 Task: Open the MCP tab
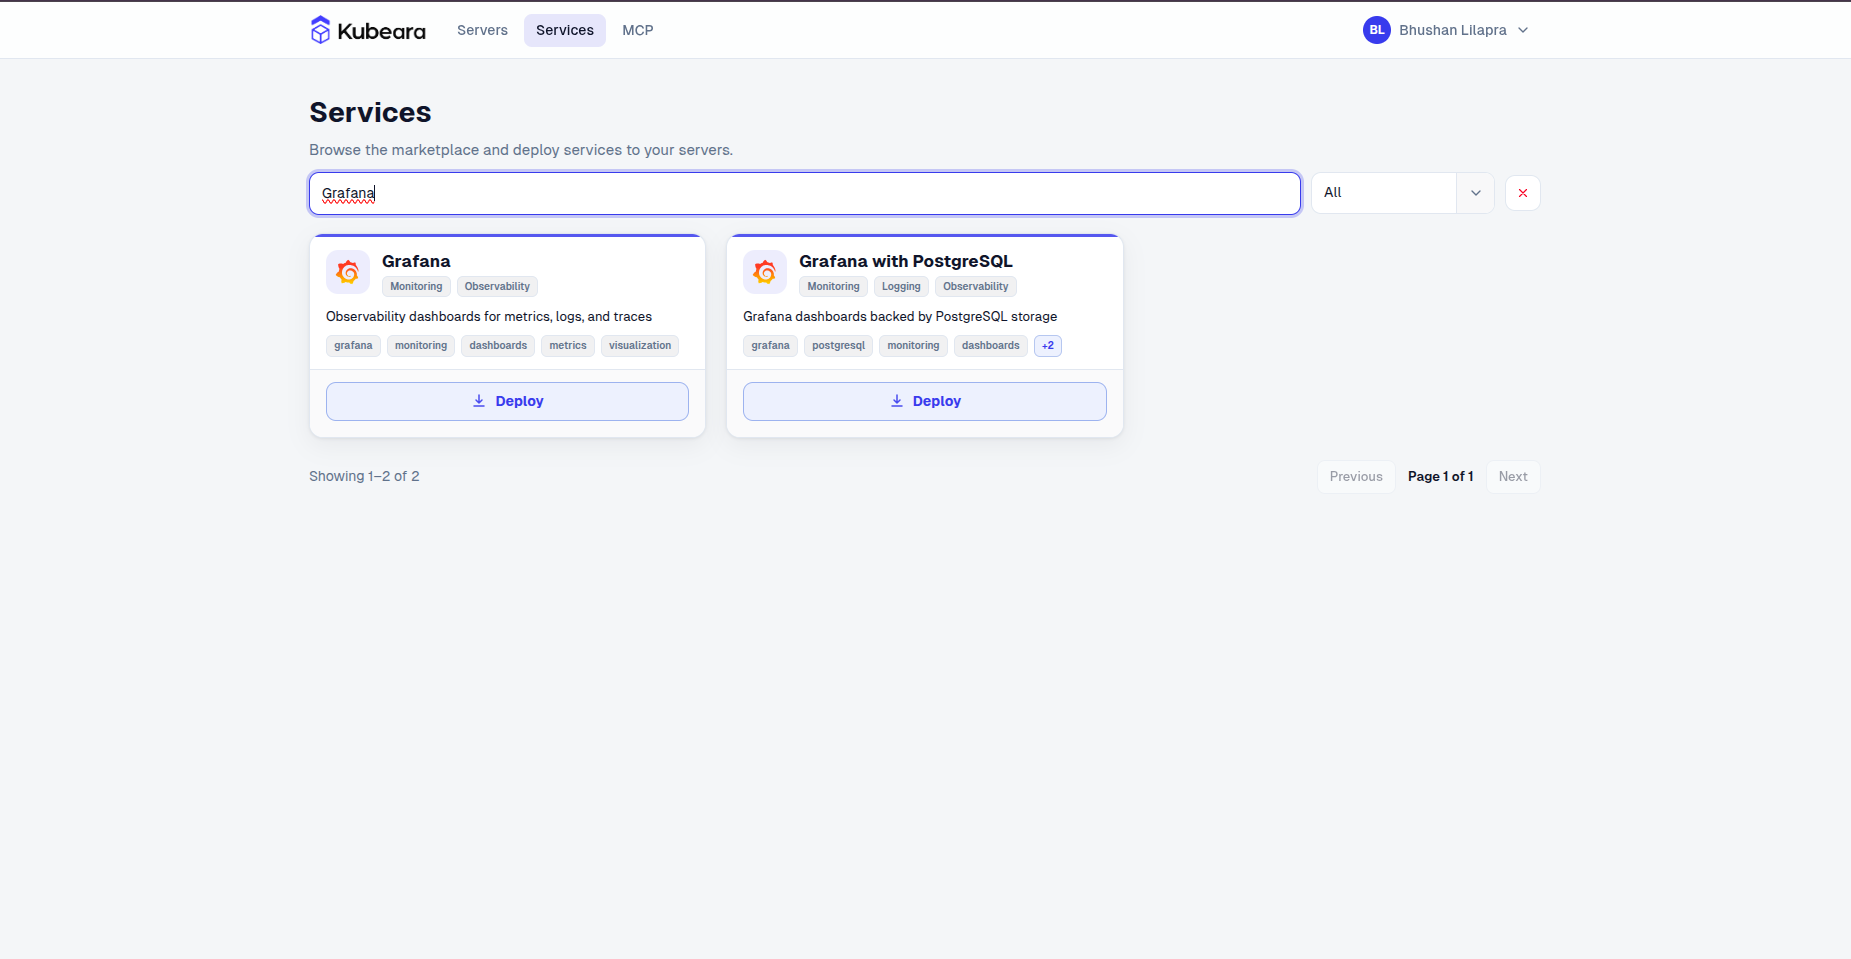point(638,30)
